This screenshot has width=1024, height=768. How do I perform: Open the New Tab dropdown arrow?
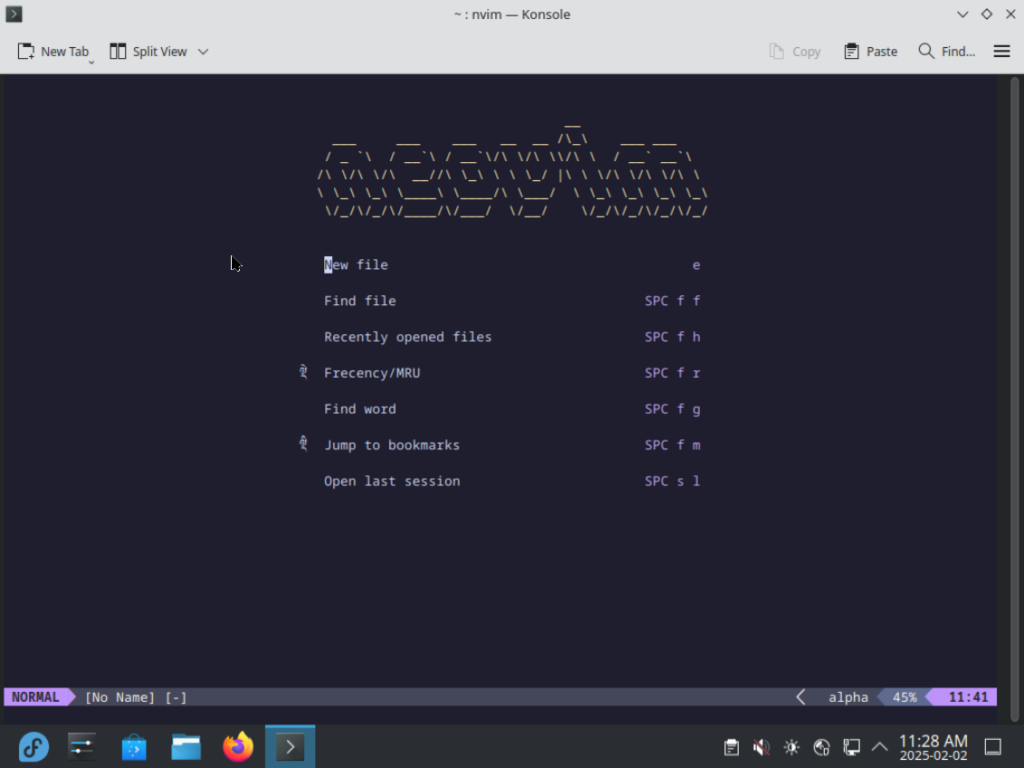[91, 62]
